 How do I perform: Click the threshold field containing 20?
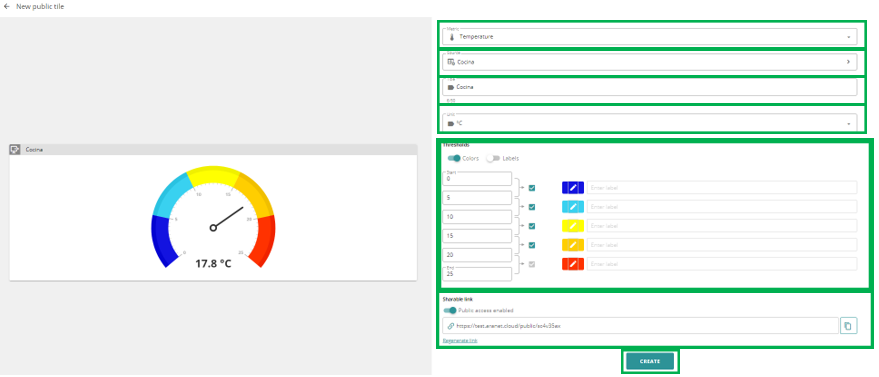click(477, 255)
